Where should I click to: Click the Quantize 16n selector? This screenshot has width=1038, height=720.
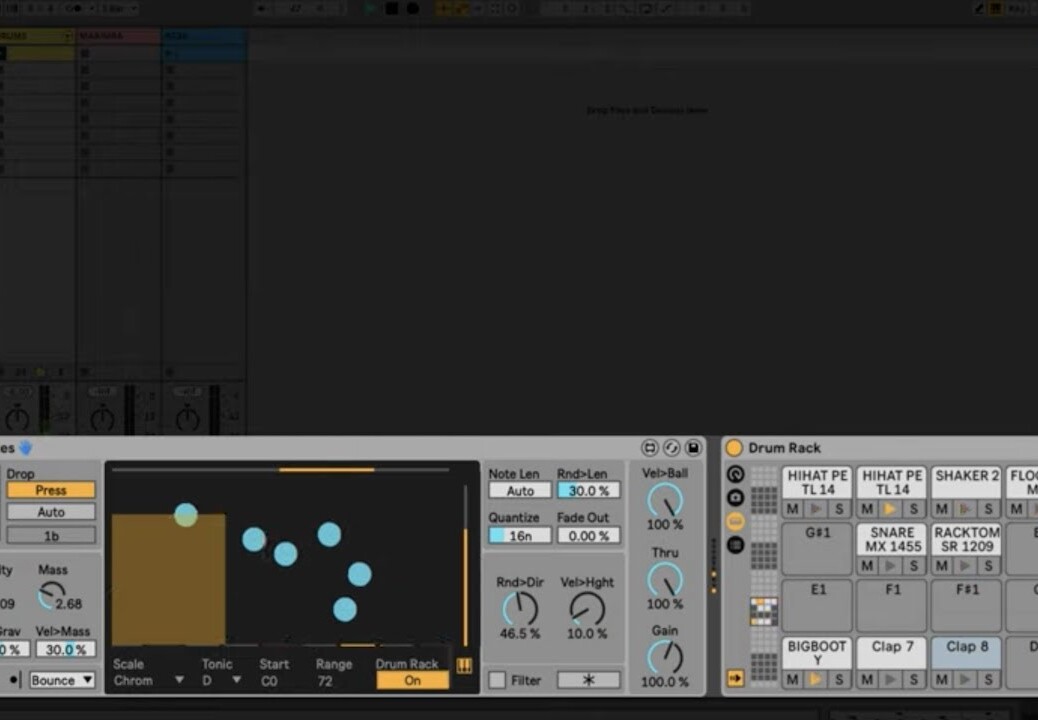click(x=520, y=535)
